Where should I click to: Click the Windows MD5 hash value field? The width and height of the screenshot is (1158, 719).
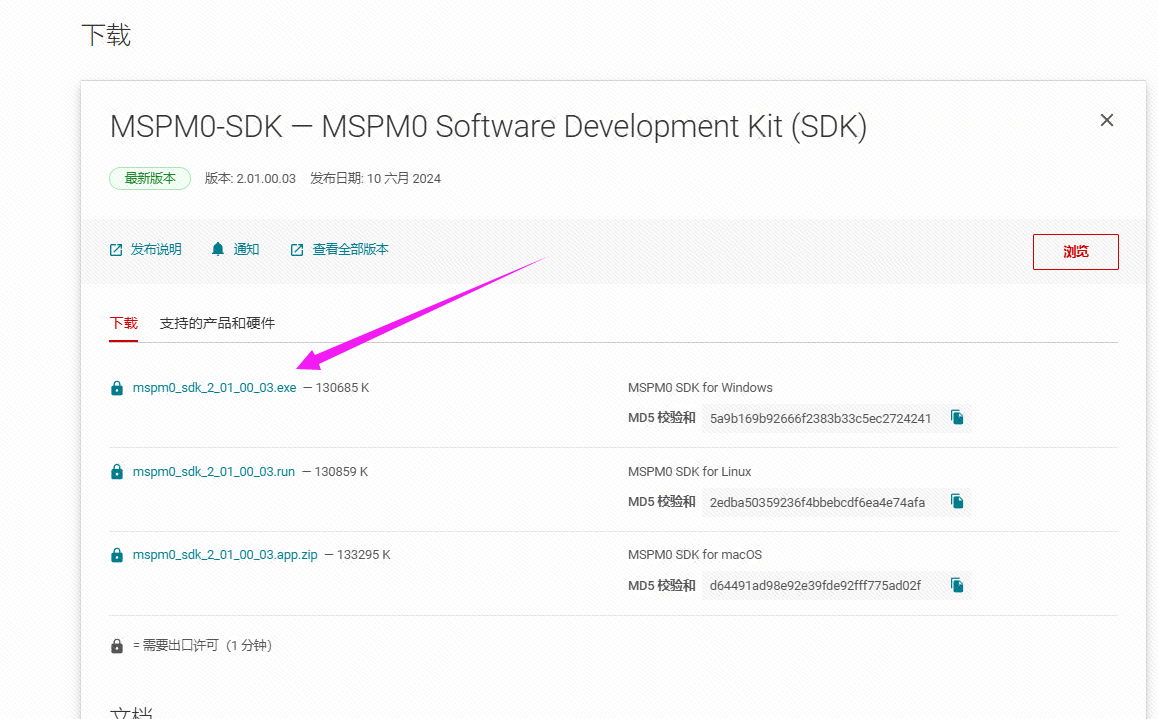click(820, 418)
